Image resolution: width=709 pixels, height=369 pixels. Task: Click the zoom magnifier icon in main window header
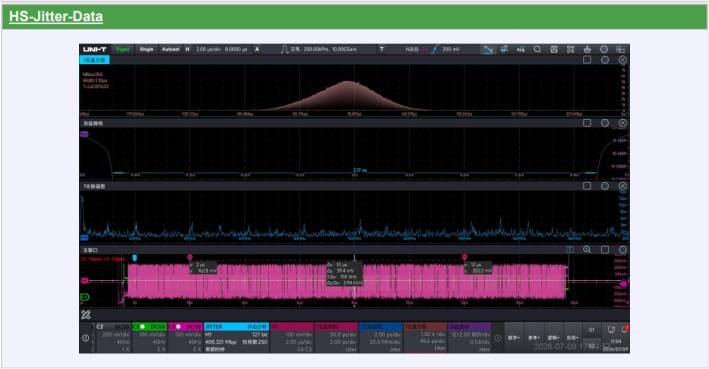click(587, 250)
